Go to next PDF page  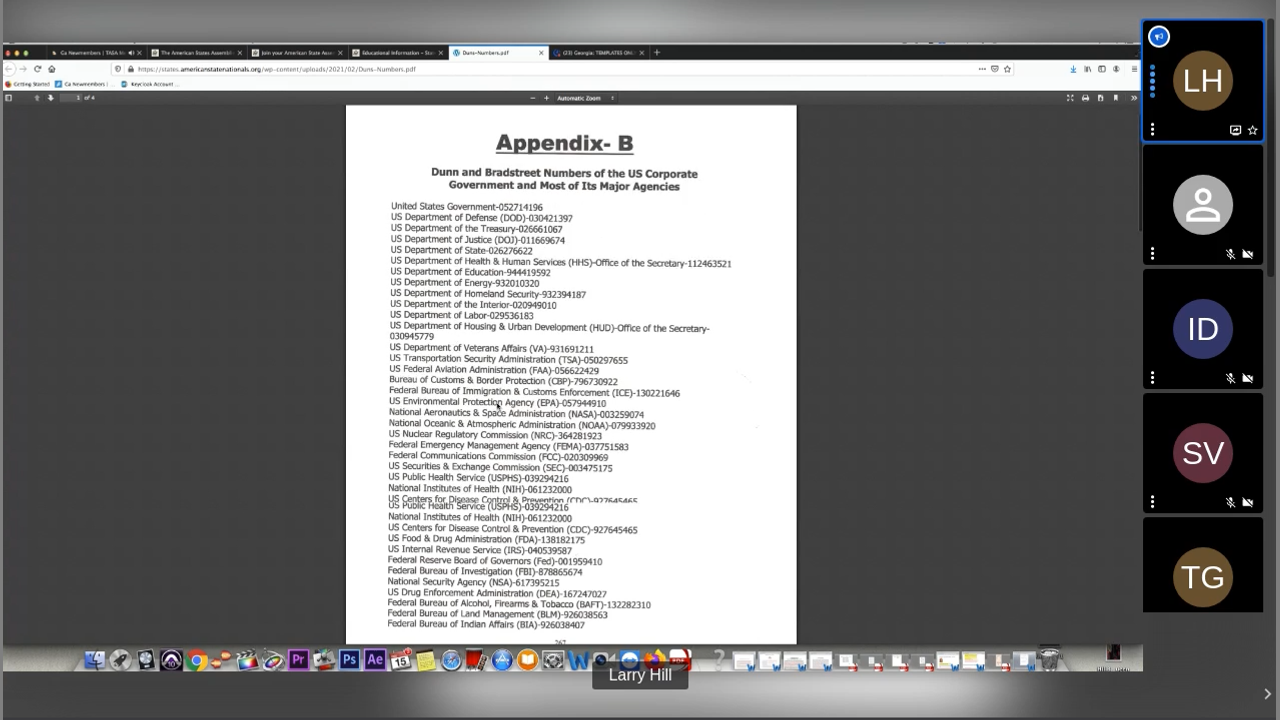click(x=51, y=98)
